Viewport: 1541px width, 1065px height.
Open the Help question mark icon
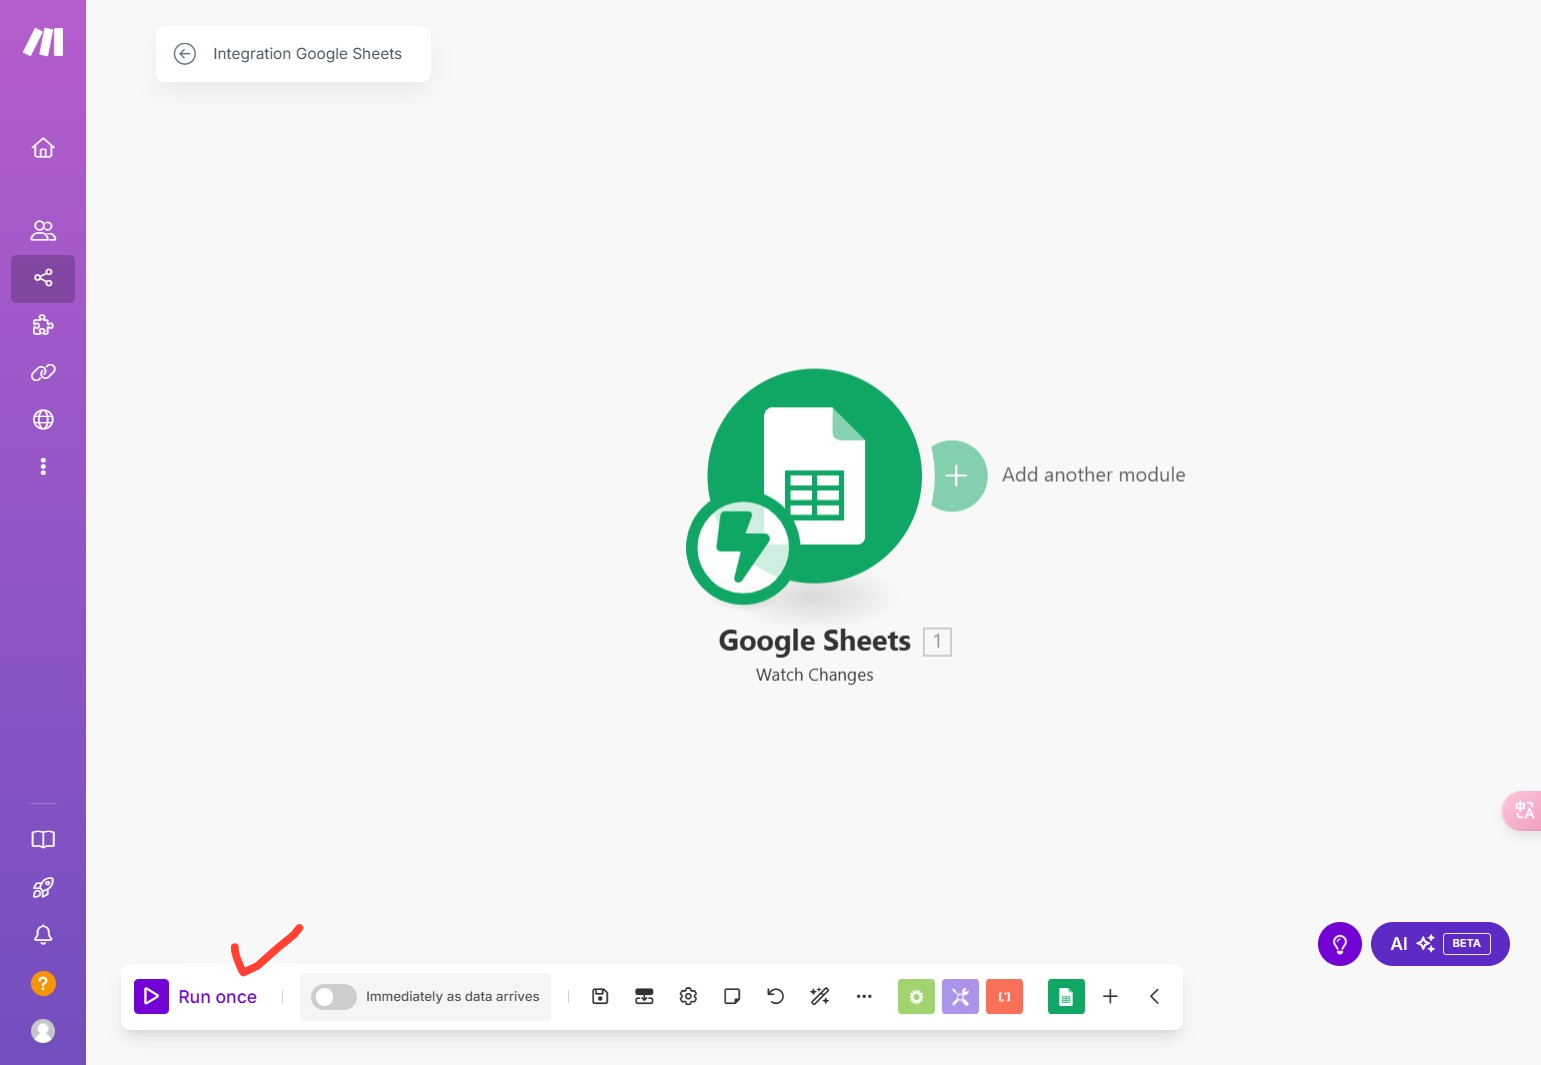[x=43, y=983]
